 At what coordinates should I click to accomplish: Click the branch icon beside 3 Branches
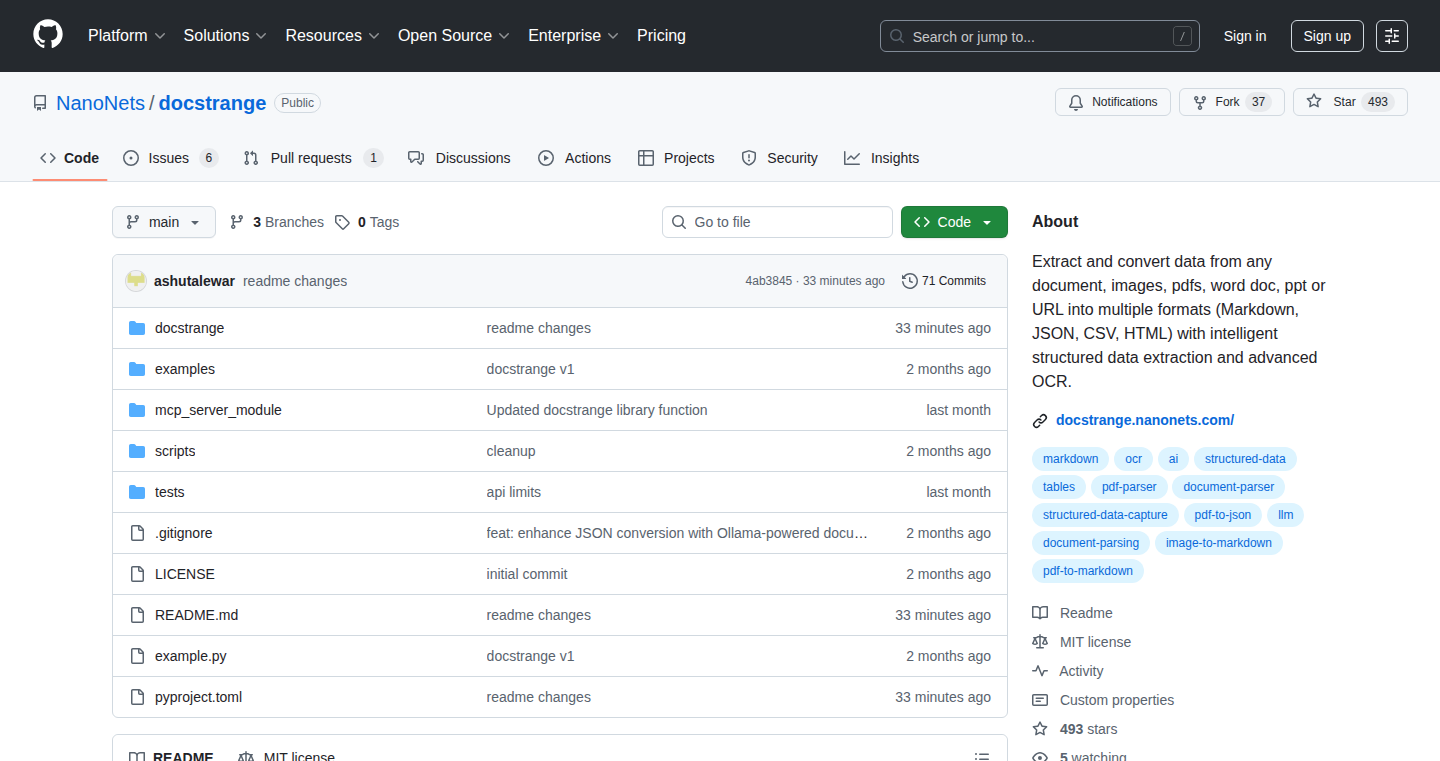click(x=237, y=222)
